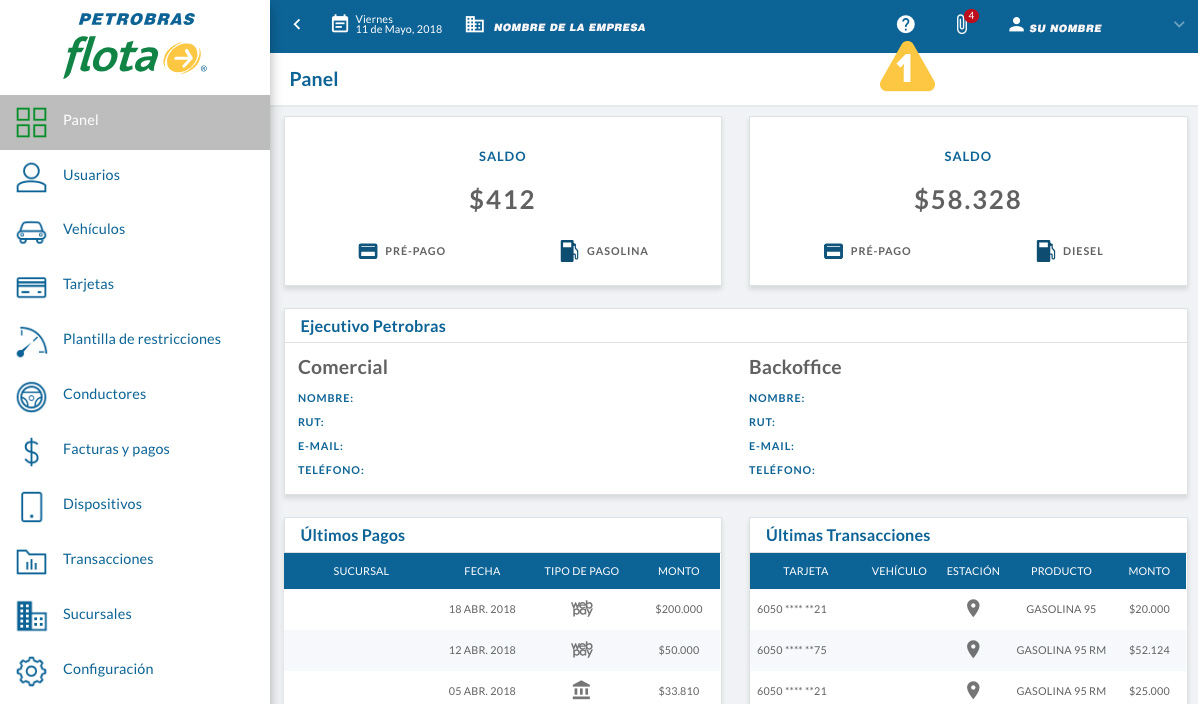Select the Vehículos car icon
Viewport: 1198px width, 704px height.
coord(31,232)
